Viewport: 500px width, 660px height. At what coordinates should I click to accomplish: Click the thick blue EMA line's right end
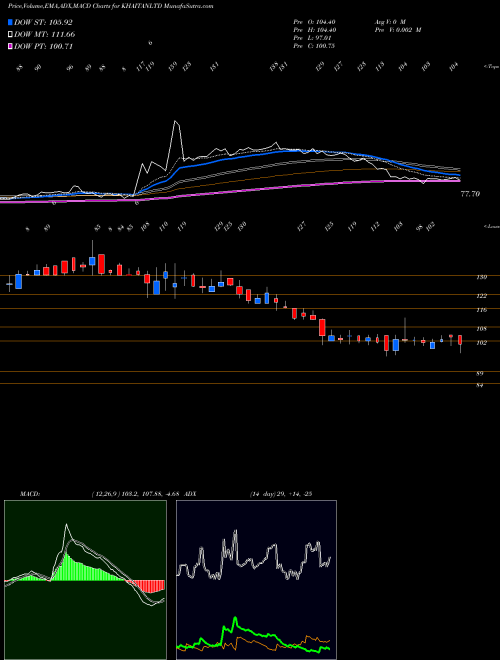[x=458, y=175]
